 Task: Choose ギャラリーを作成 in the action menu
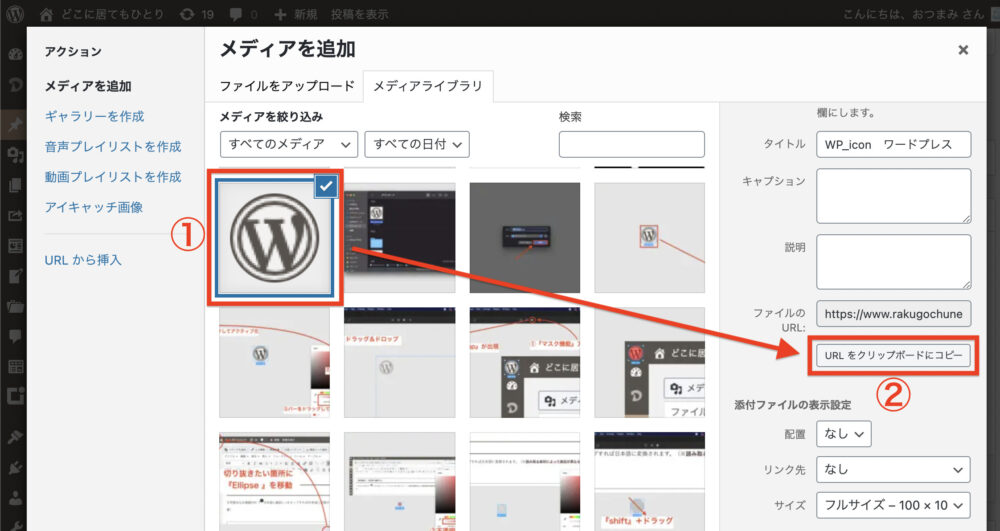[94, 116]
